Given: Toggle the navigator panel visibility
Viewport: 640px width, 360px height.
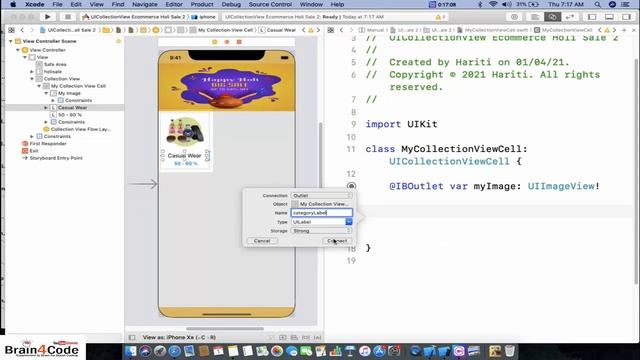Looking at the screenshot, I should [592, 17].
